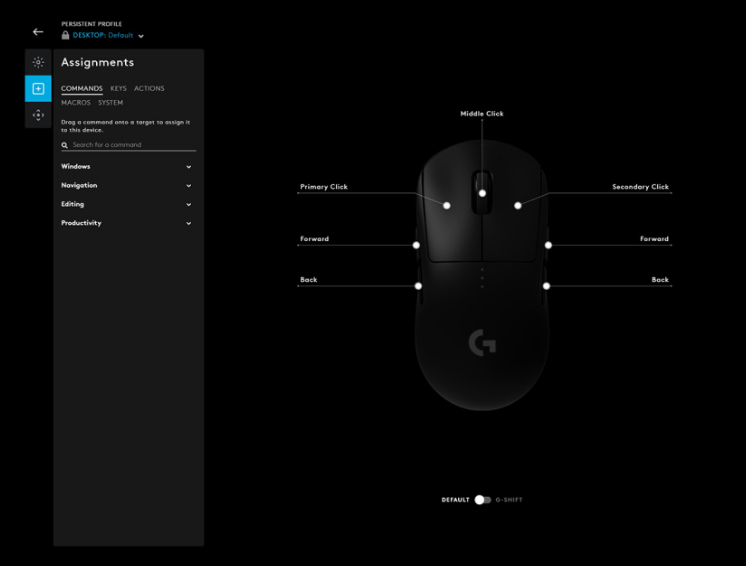Click the back arrow icon

point(38,32)
